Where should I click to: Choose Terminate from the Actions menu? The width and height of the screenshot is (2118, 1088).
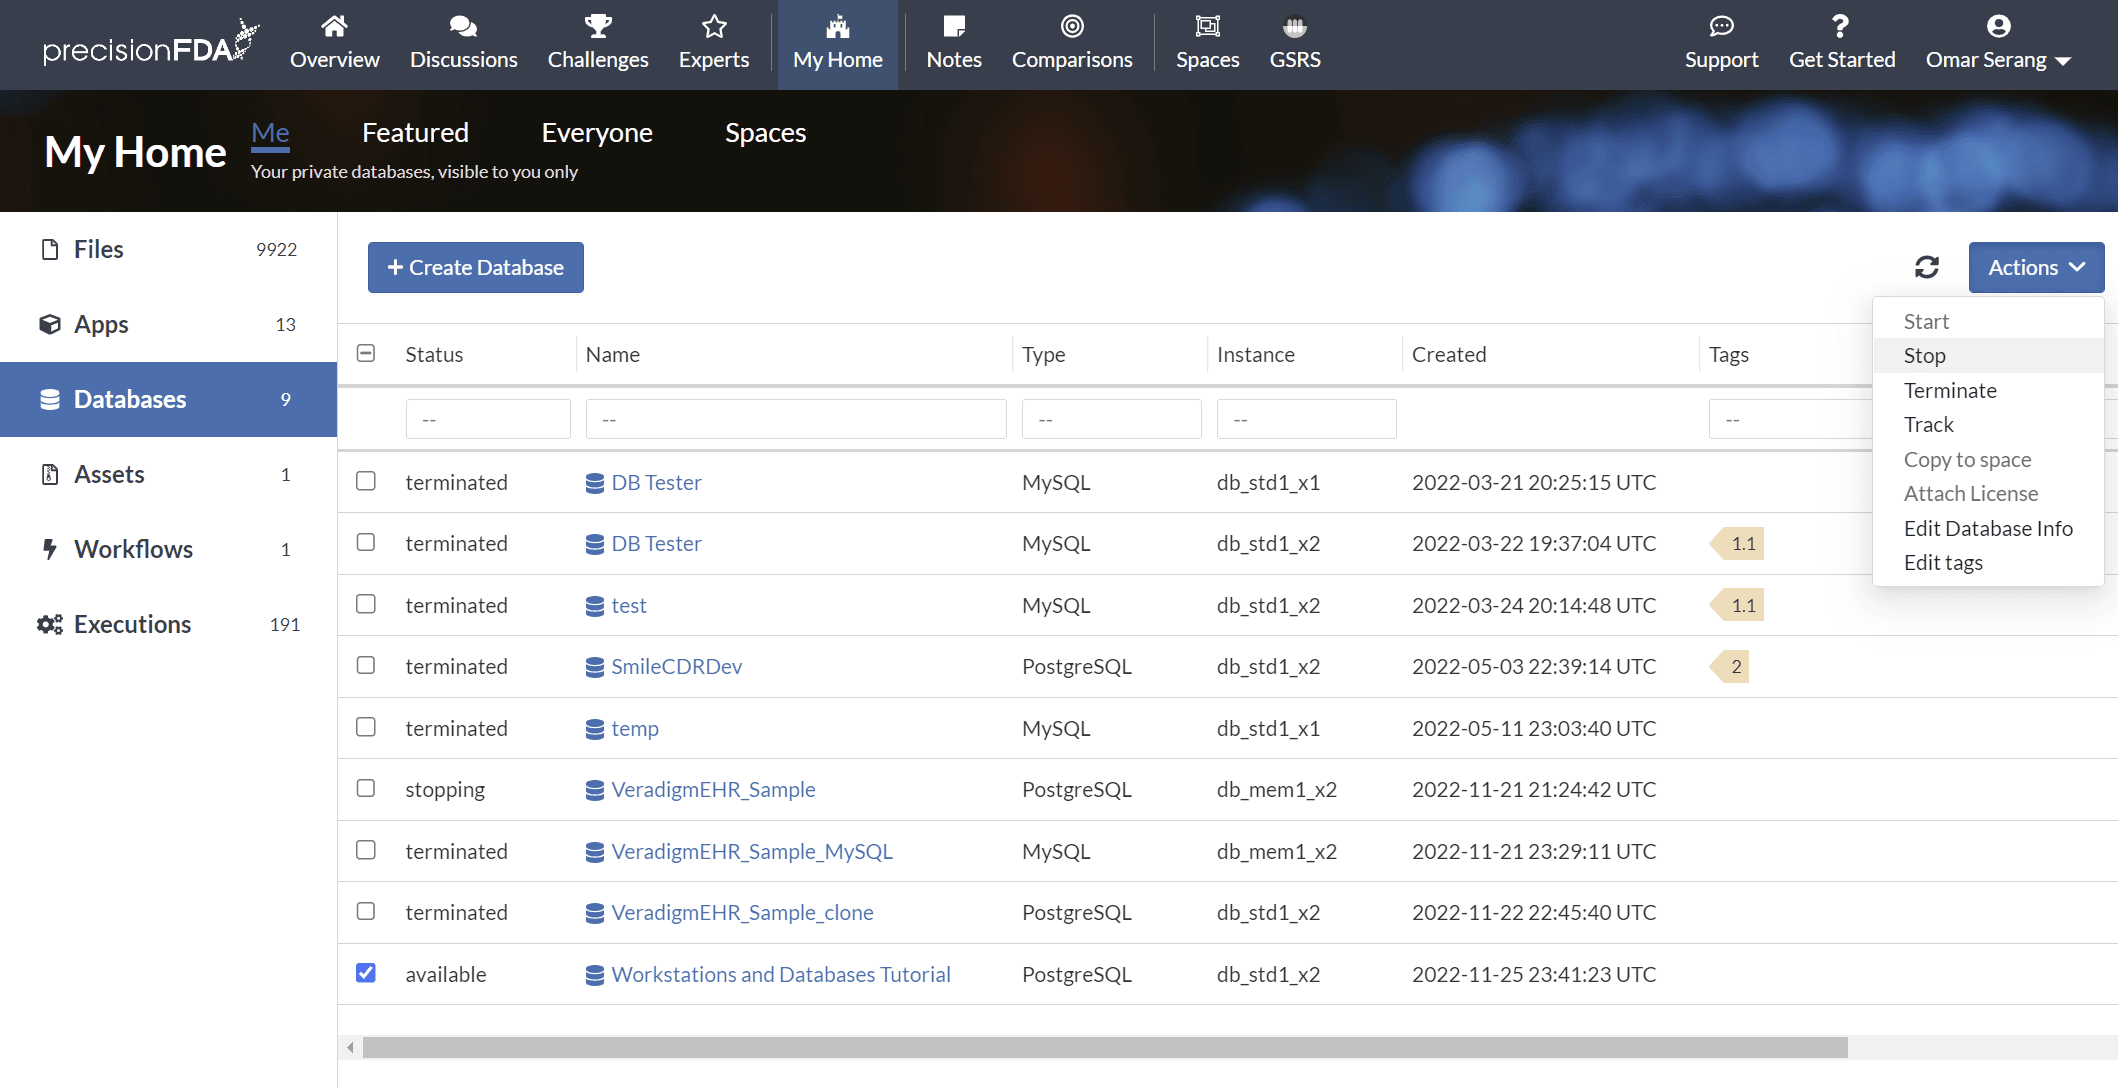click(x=1949, y=390)
